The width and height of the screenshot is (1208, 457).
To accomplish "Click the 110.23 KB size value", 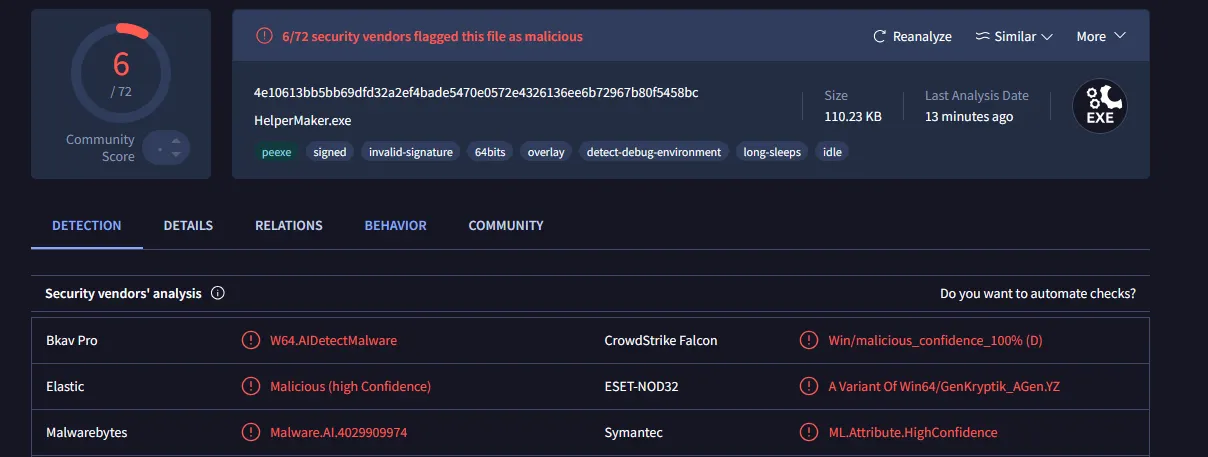I will (852, 117).
